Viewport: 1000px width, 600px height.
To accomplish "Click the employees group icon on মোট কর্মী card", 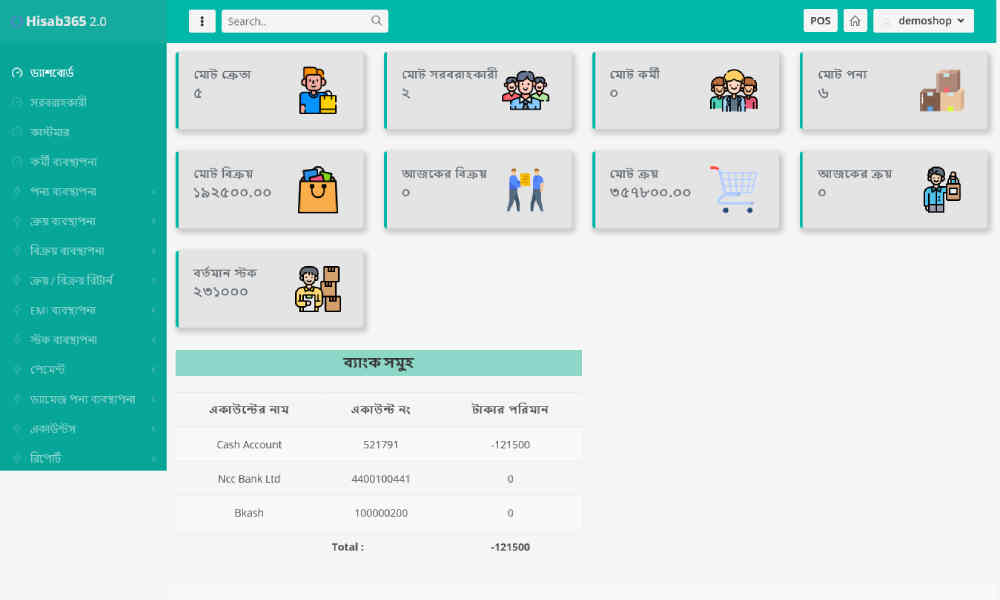I will [734, 91].
